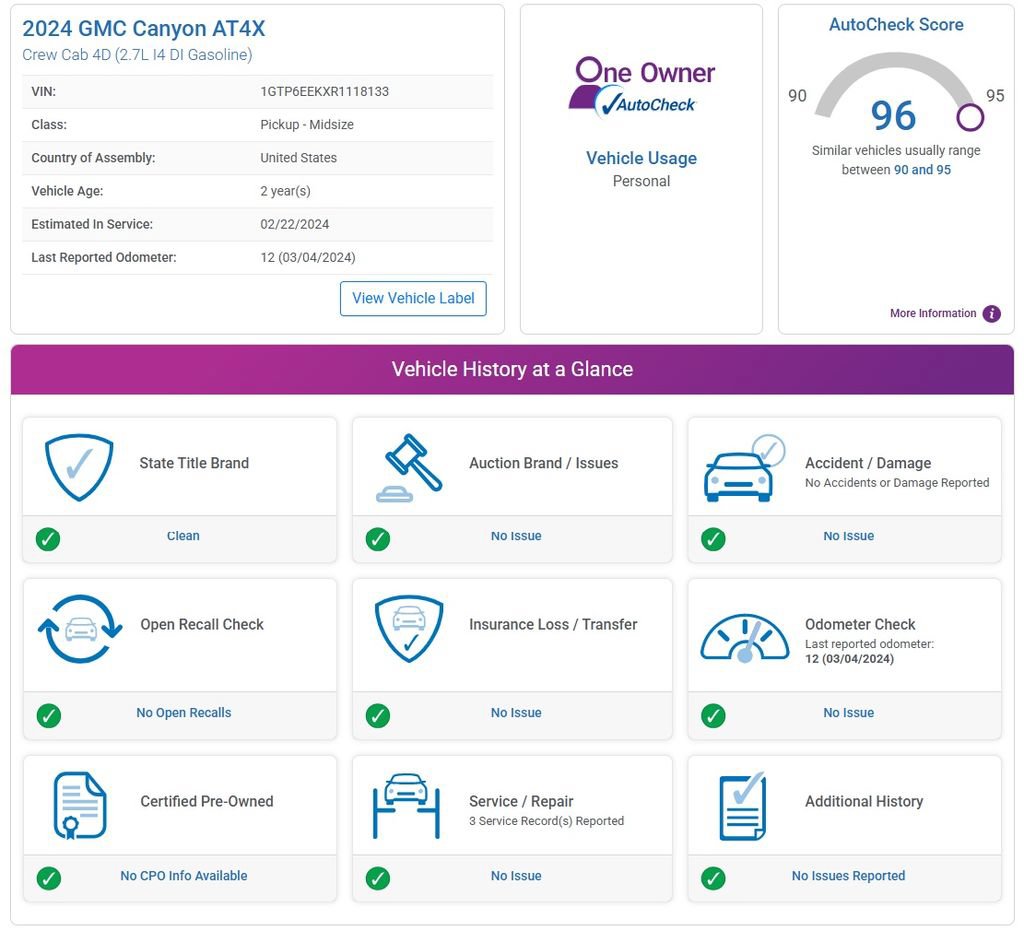Image resolution: width=1024 pixels, height=932 pixels.
Task: Click the green checkmark next to Clean
Action: coord(48,539)
